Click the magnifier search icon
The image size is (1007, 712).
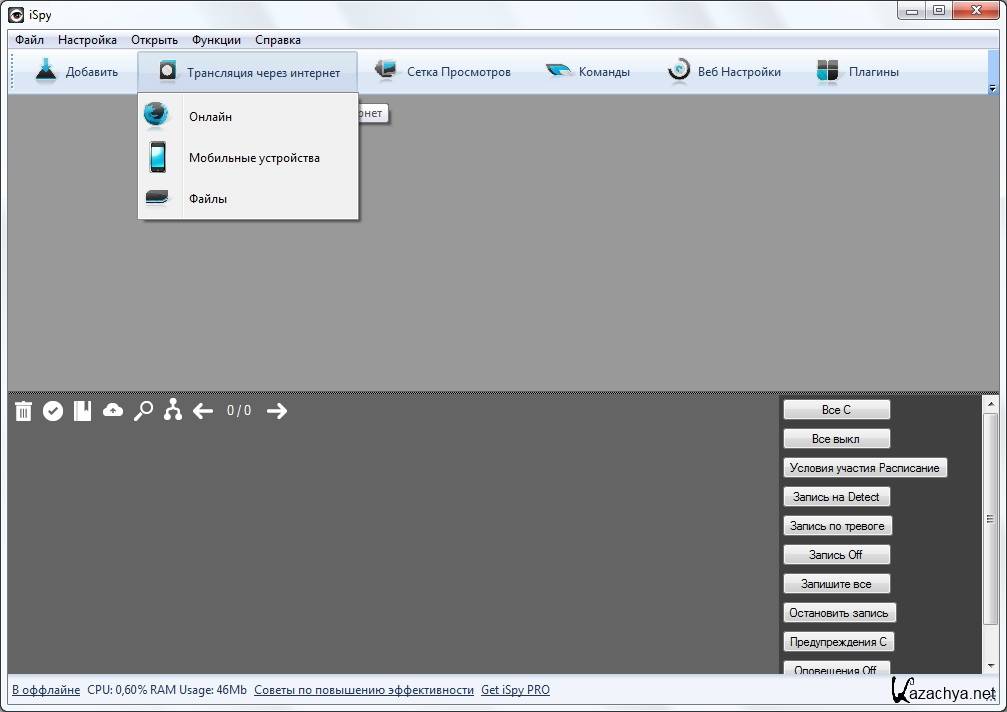click(144, 411)
